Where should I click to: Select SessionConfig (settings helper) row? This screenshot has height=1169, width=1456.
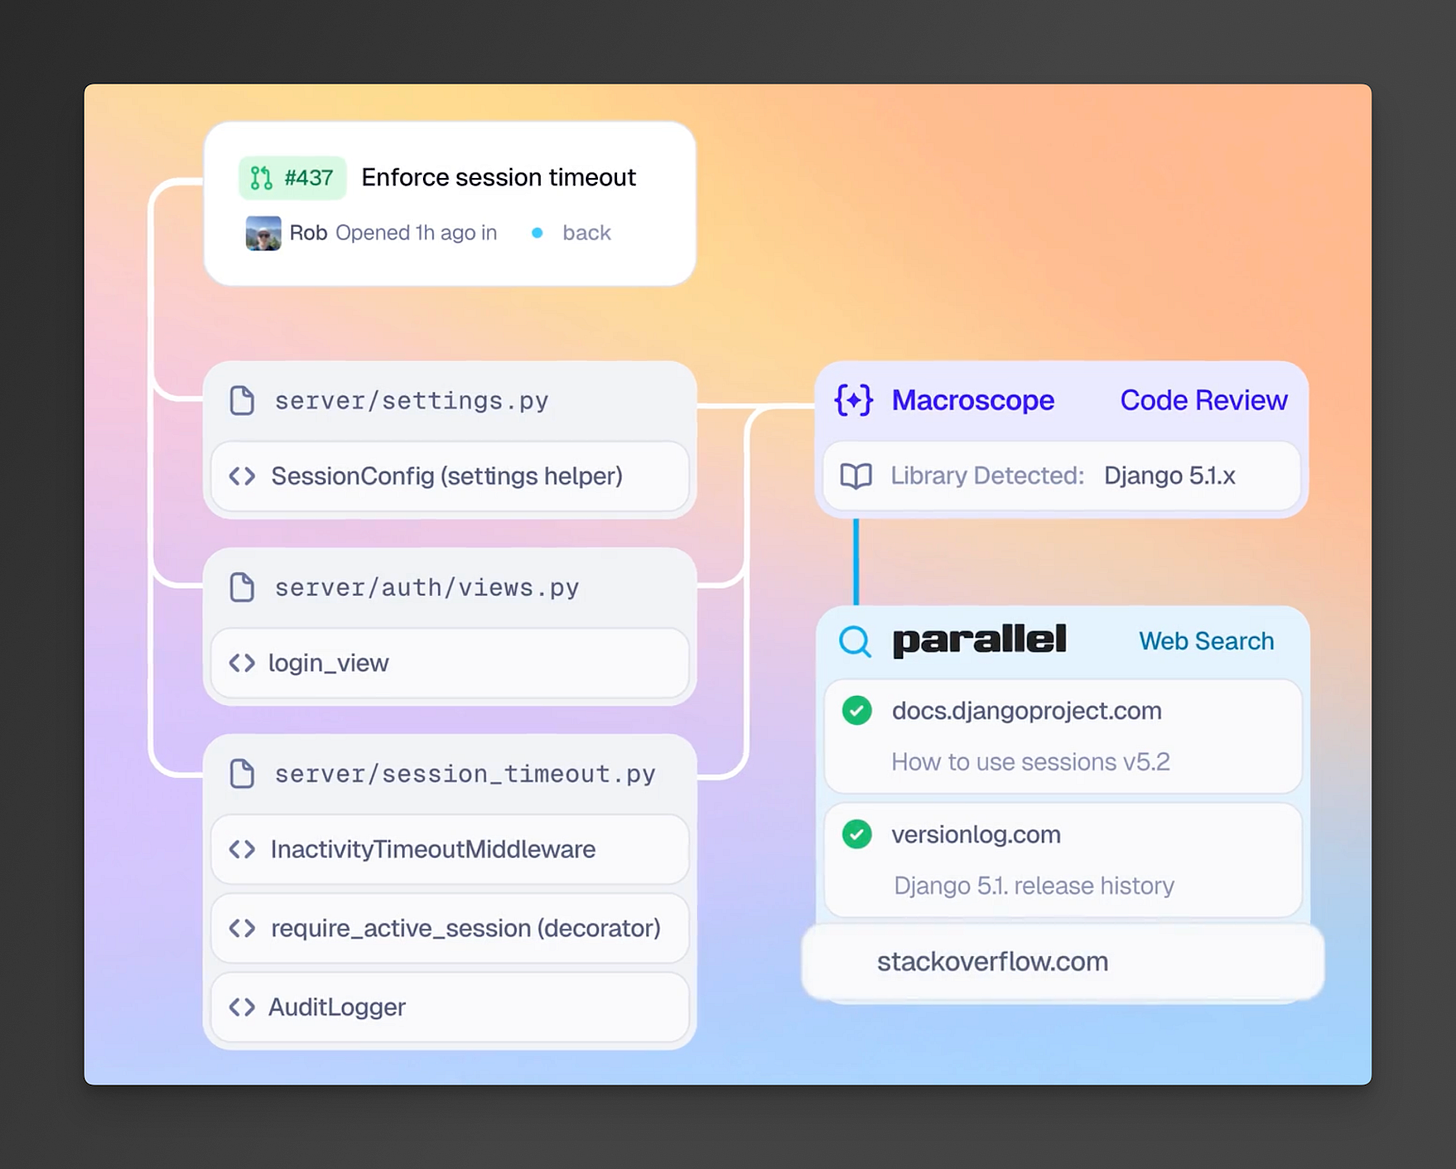[x=450, y=476]
